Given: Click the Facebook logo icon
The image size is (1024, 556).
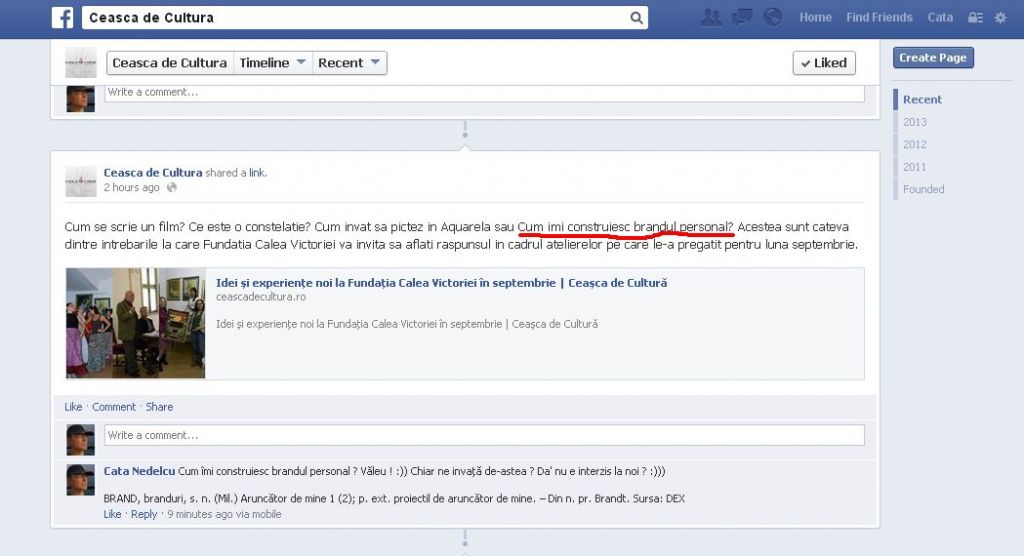Looking at the screenshot, I should pos(63,18).
